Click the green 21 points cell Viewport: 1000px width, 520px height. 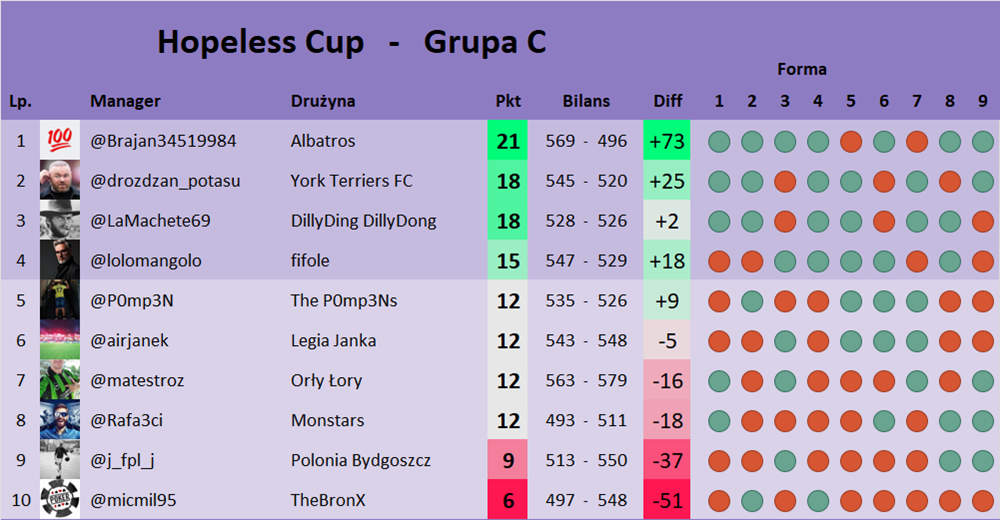click(508, 141)
